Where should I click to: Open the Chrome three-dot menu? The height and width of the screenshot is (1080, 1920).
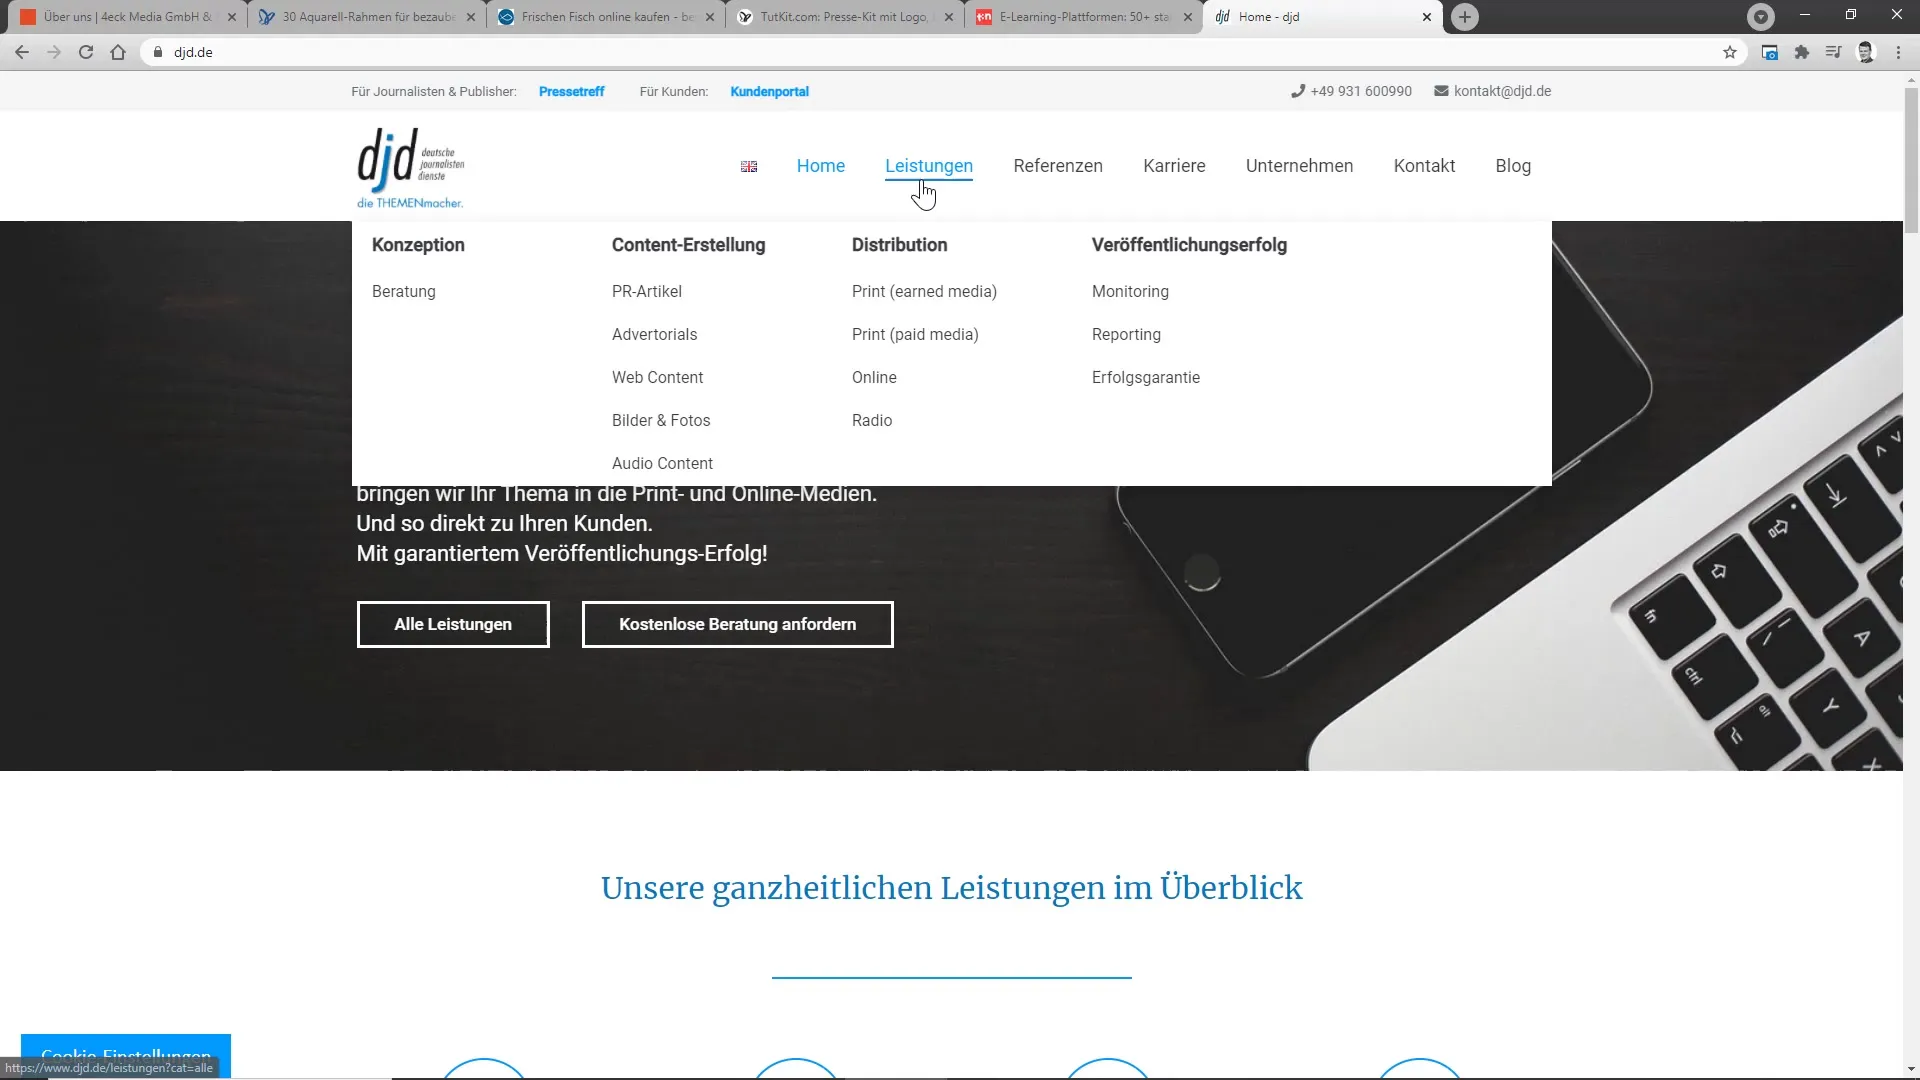[1898, 52]
